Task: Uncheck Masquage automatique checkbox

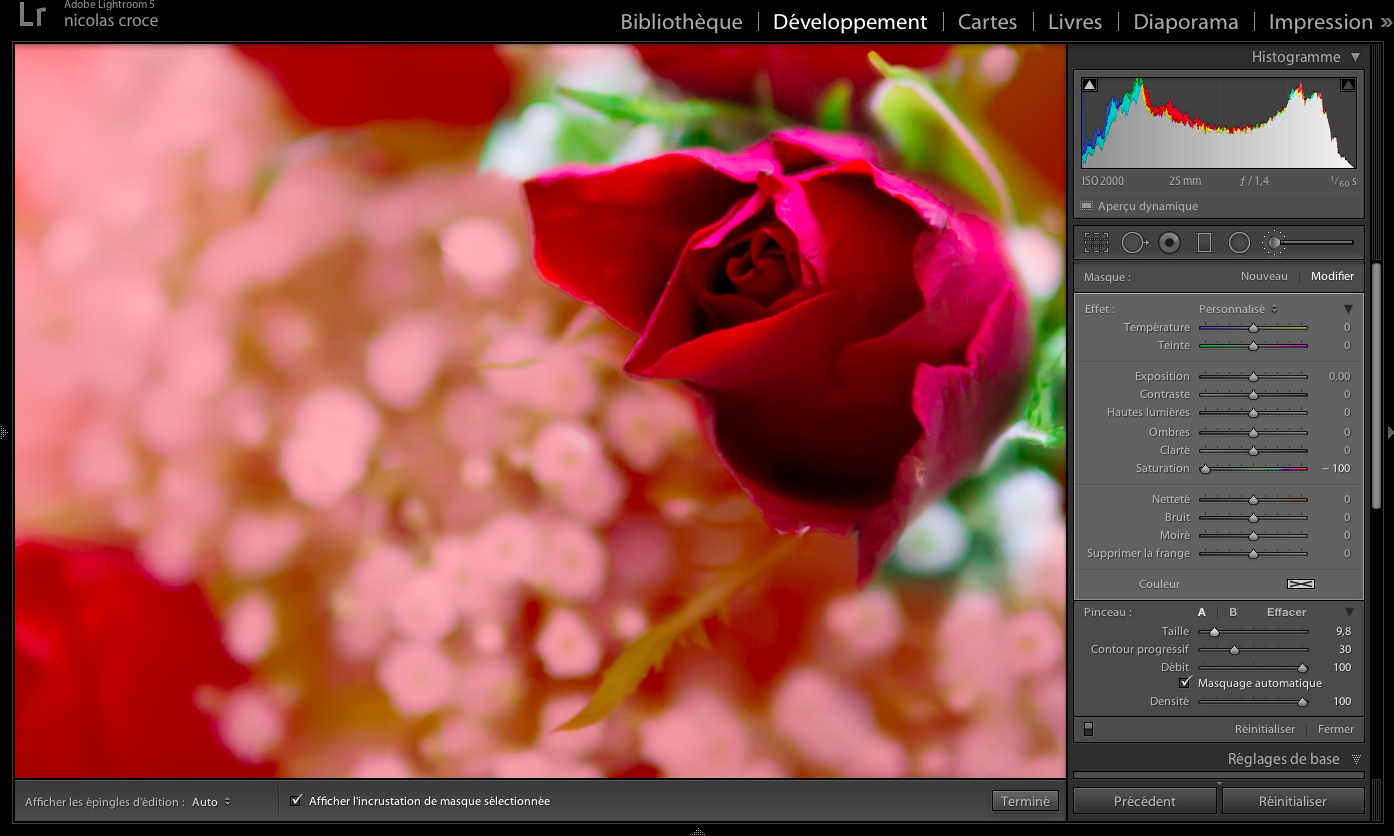Action: [1186, 683]
